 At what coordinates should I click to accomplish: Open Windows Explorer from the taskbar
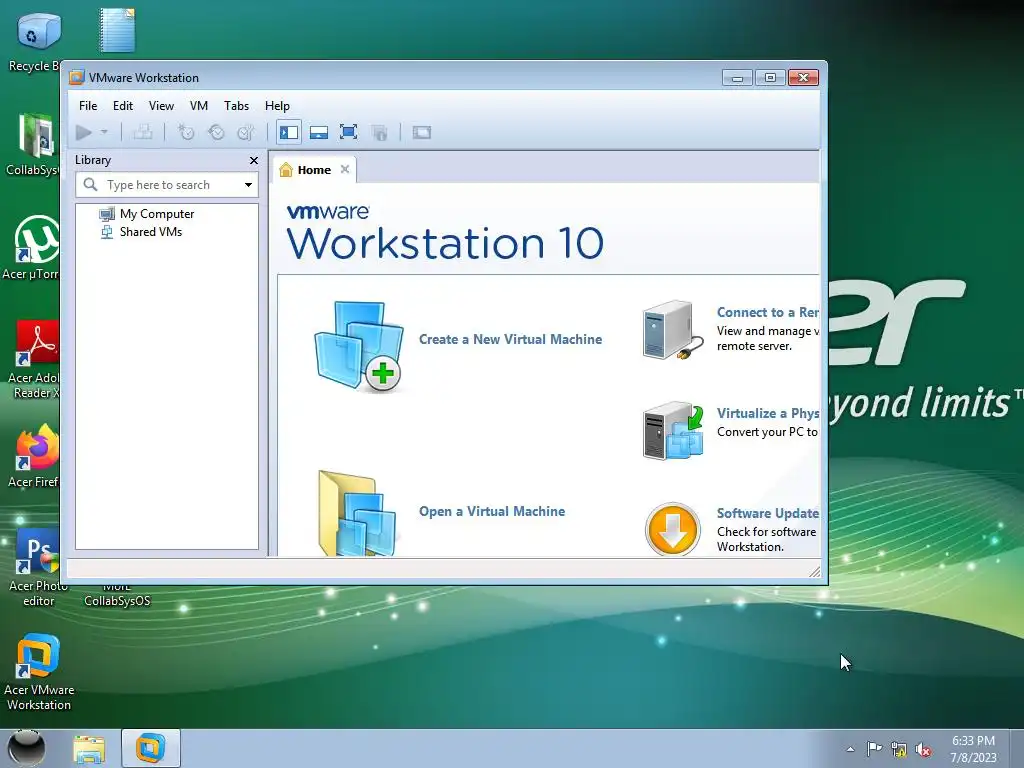point(89,749)
